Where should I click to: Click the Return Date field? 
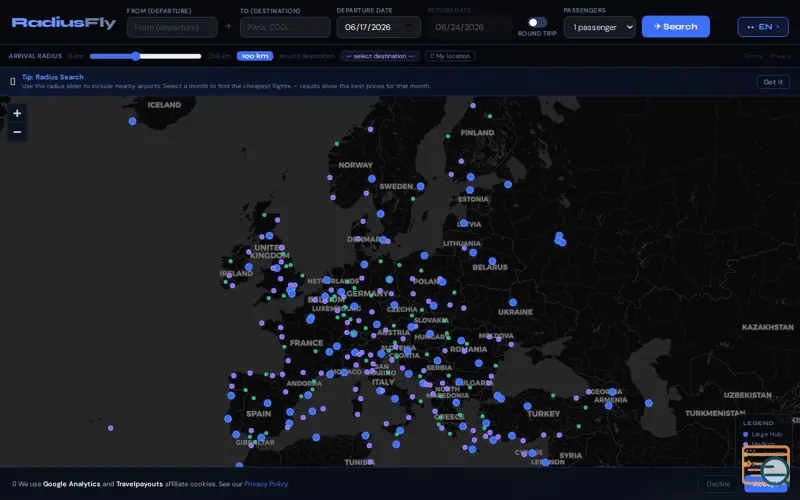[x=469, y=27]
